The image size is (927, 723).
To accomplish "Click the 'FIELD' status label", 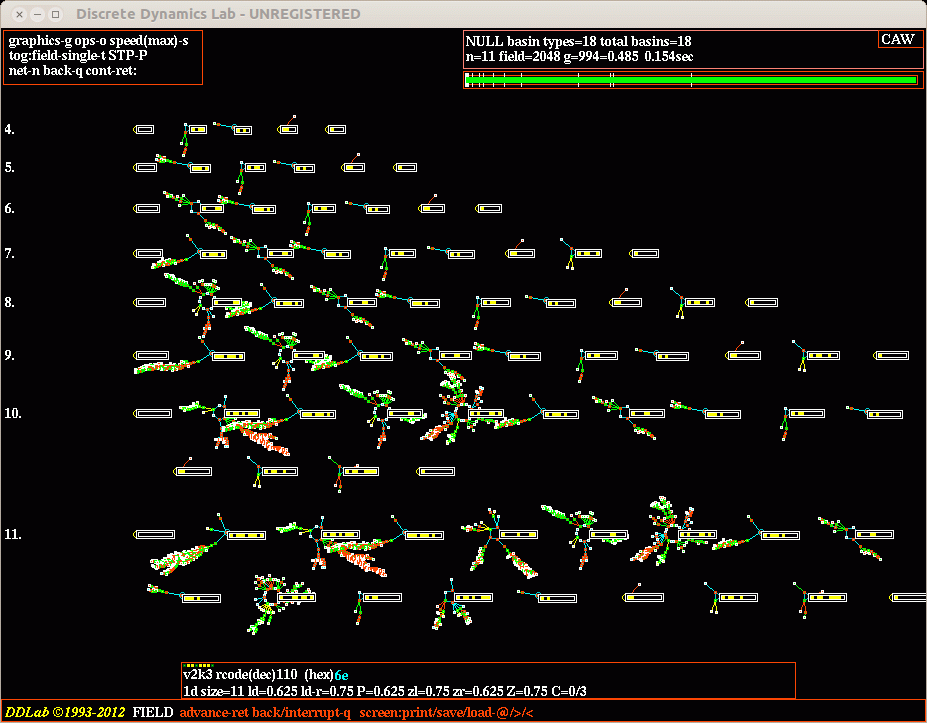I will 153,712.
